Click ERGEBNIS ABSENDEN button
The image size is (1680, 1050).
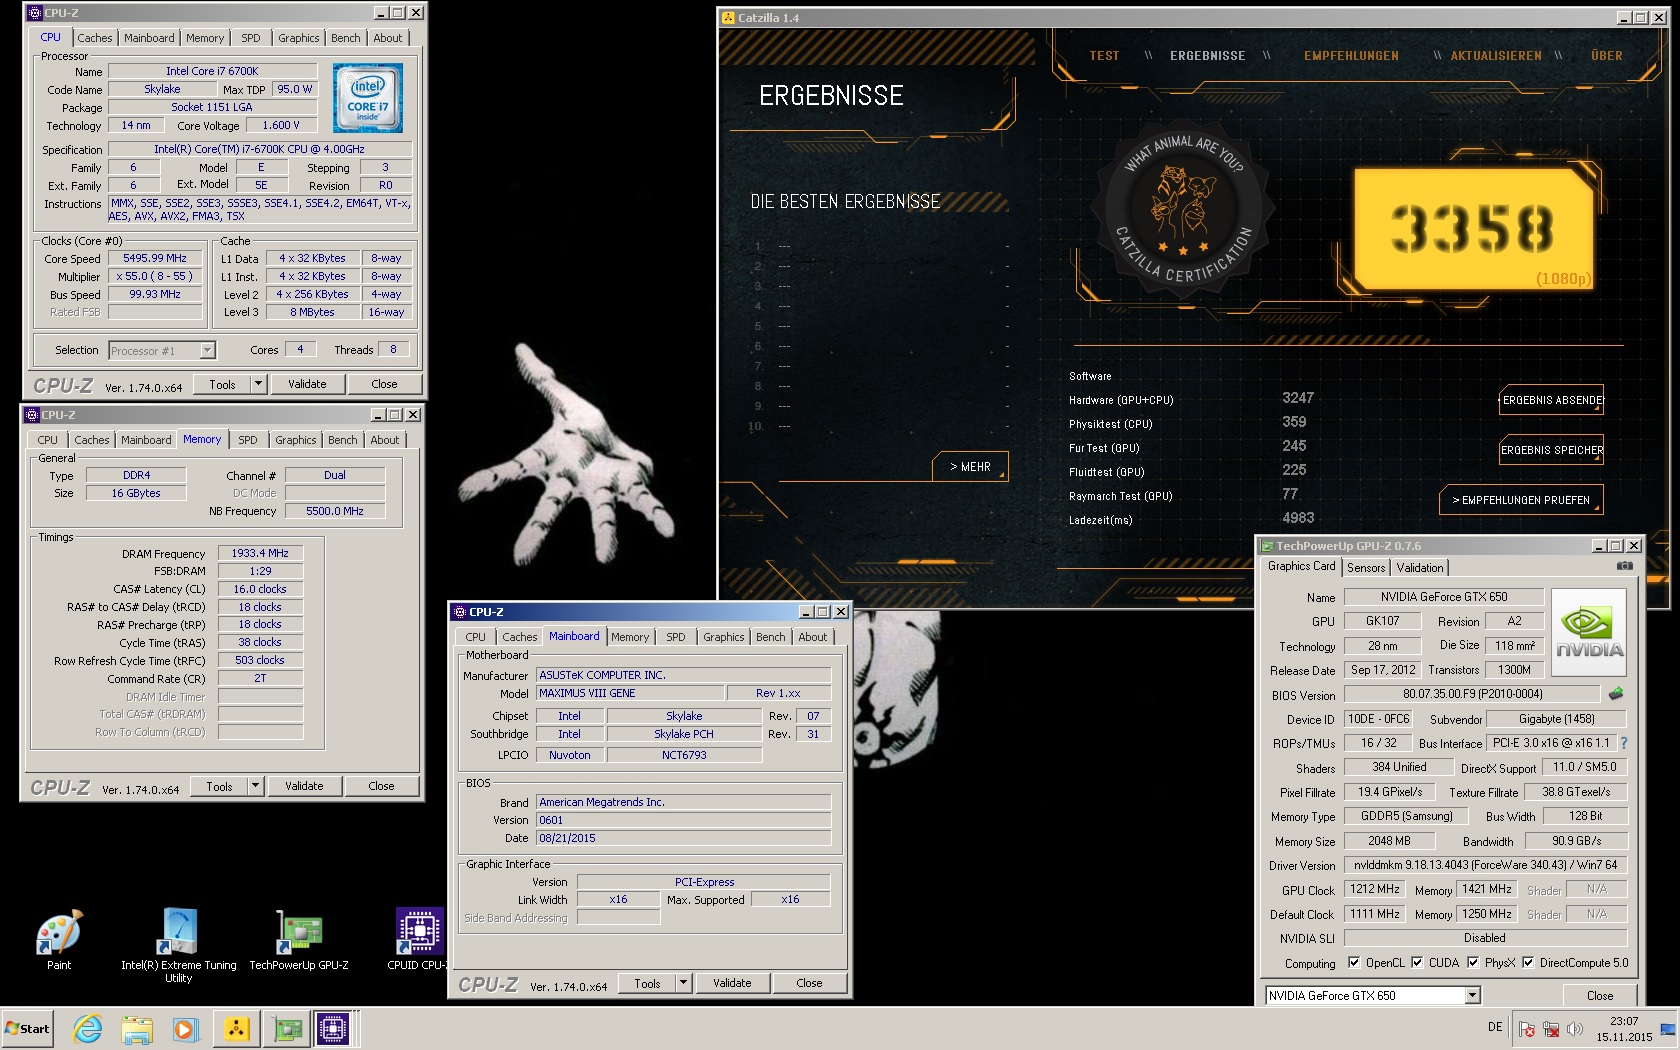pos(1552,400)
